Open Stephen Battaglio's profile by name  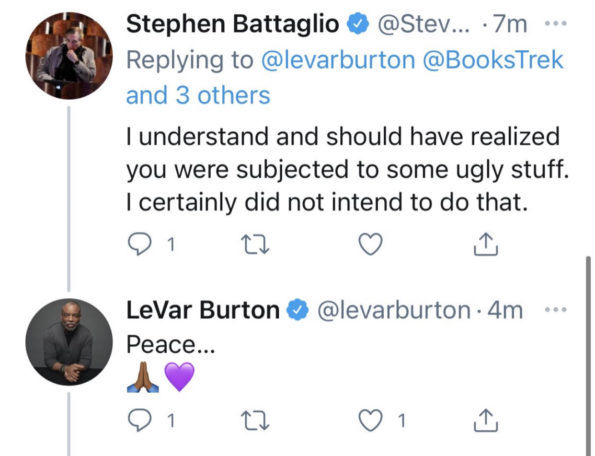pos(232,24)
